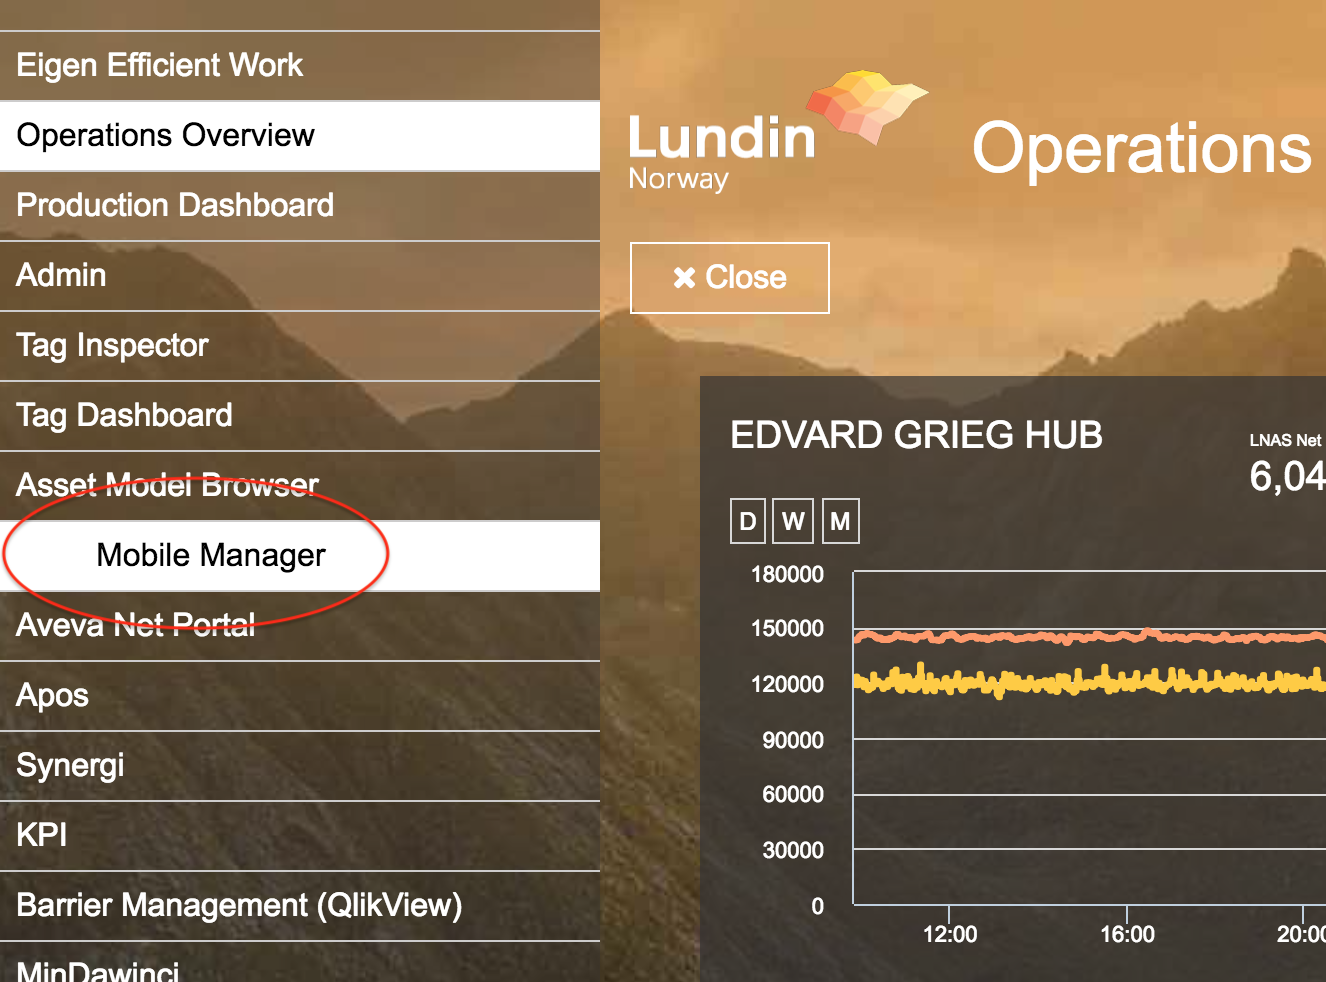This screenshot has height=982, width=1326.
Task: Close the side menu with Close button
Action: point(730,278)
